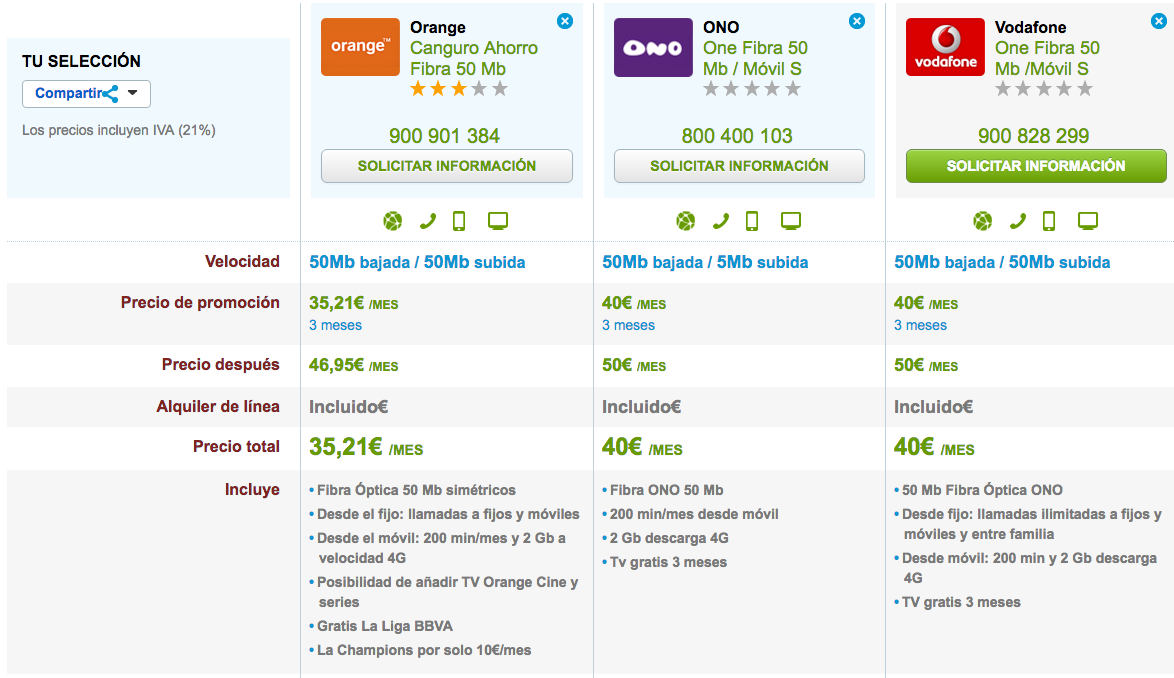Select Orange after price 46,95€ /MES
1174x678 pixels.
click(353, 365)
